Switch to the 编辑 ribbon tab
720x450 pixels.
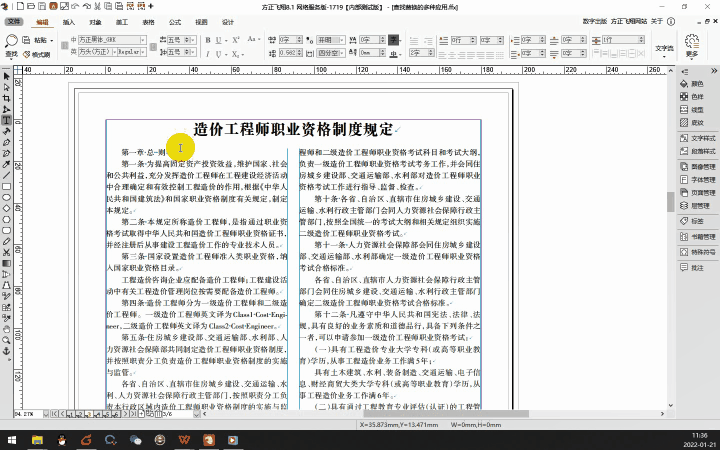[42, 22]
